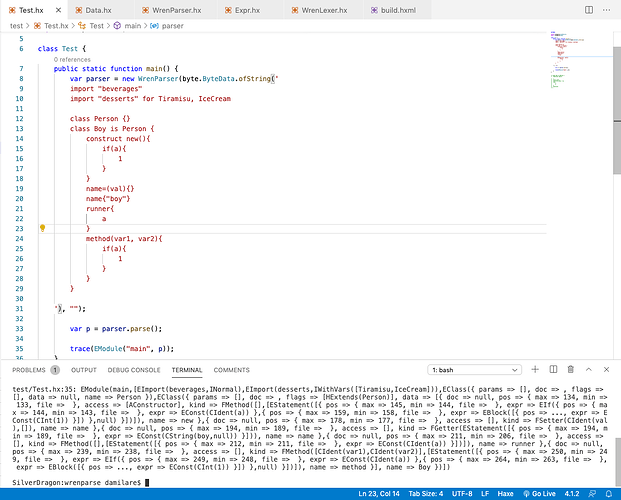Screen dimensions: 621x500
Task: Close the terminal panel with X
Action: (606, 370)
